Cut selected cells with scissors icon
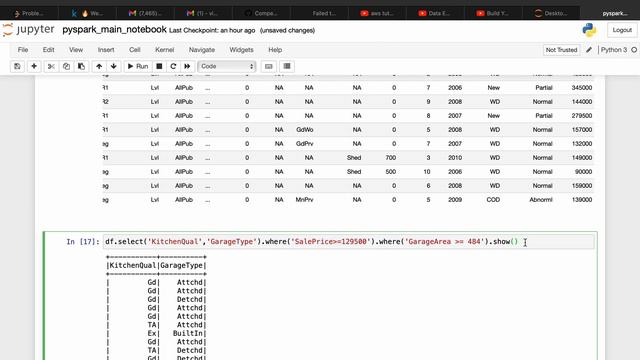The image size is (640, 360). click(x=51, y=66)
